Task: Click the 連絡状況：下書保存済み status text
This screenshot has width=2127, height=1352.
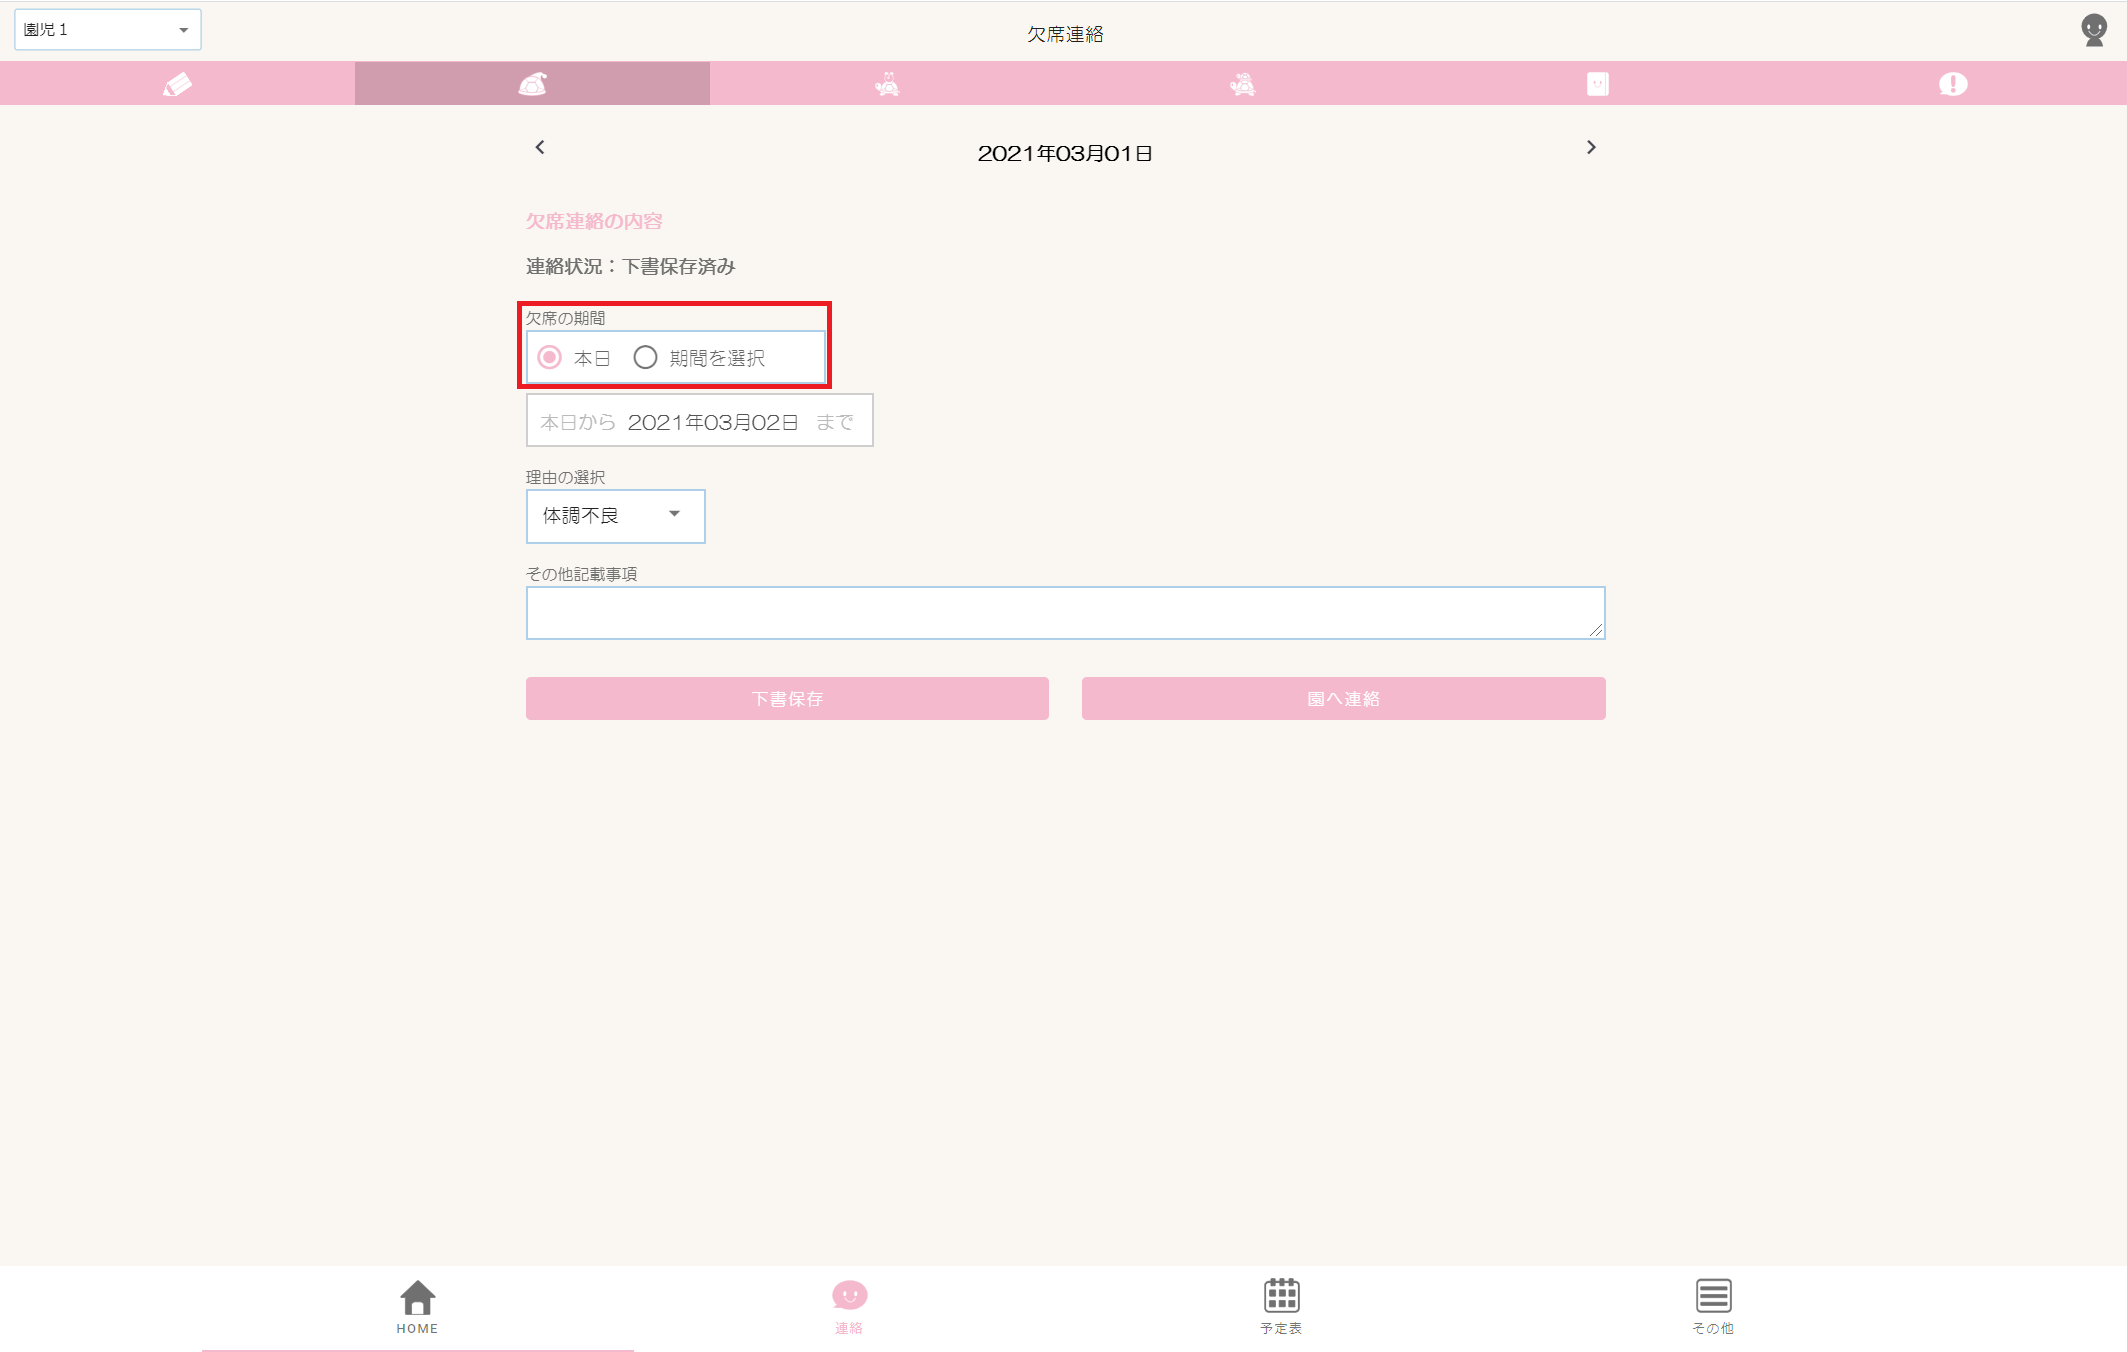Action: click(630, 266)
